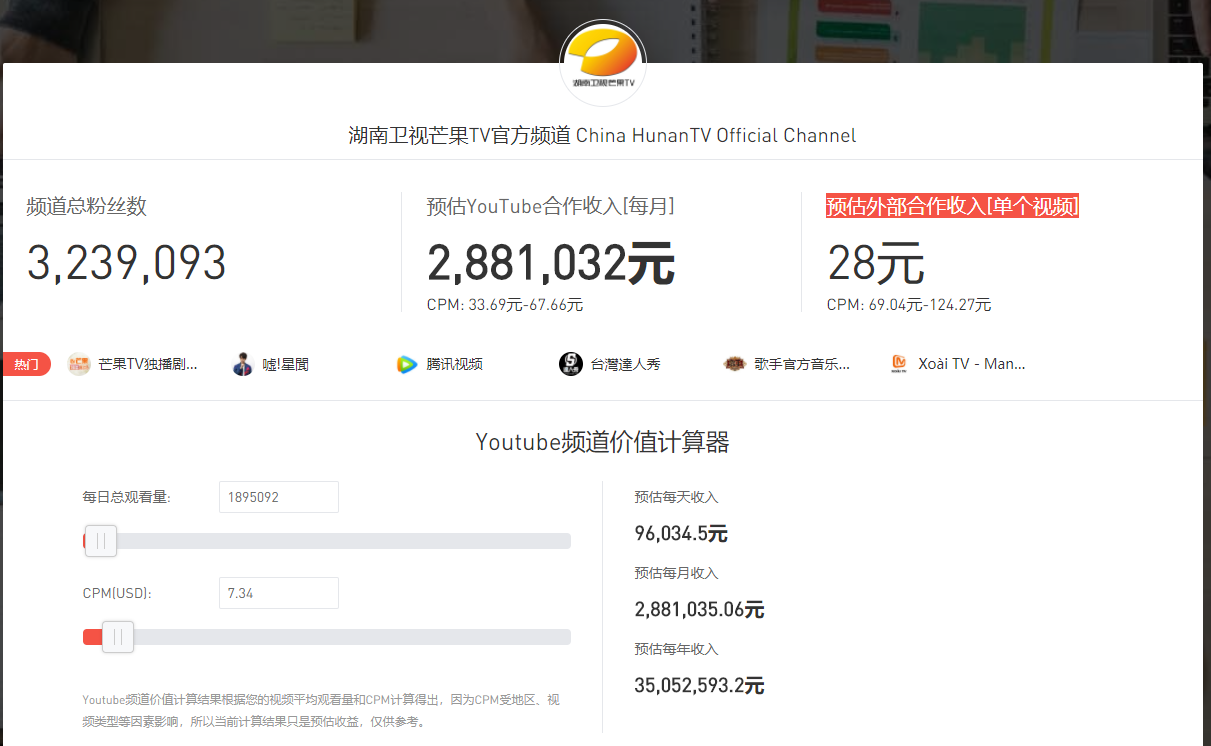The width and height of the screenshot is (1211, 746).
Task: Click the CPM(USD) slider handle
Action: coord(117,636)
